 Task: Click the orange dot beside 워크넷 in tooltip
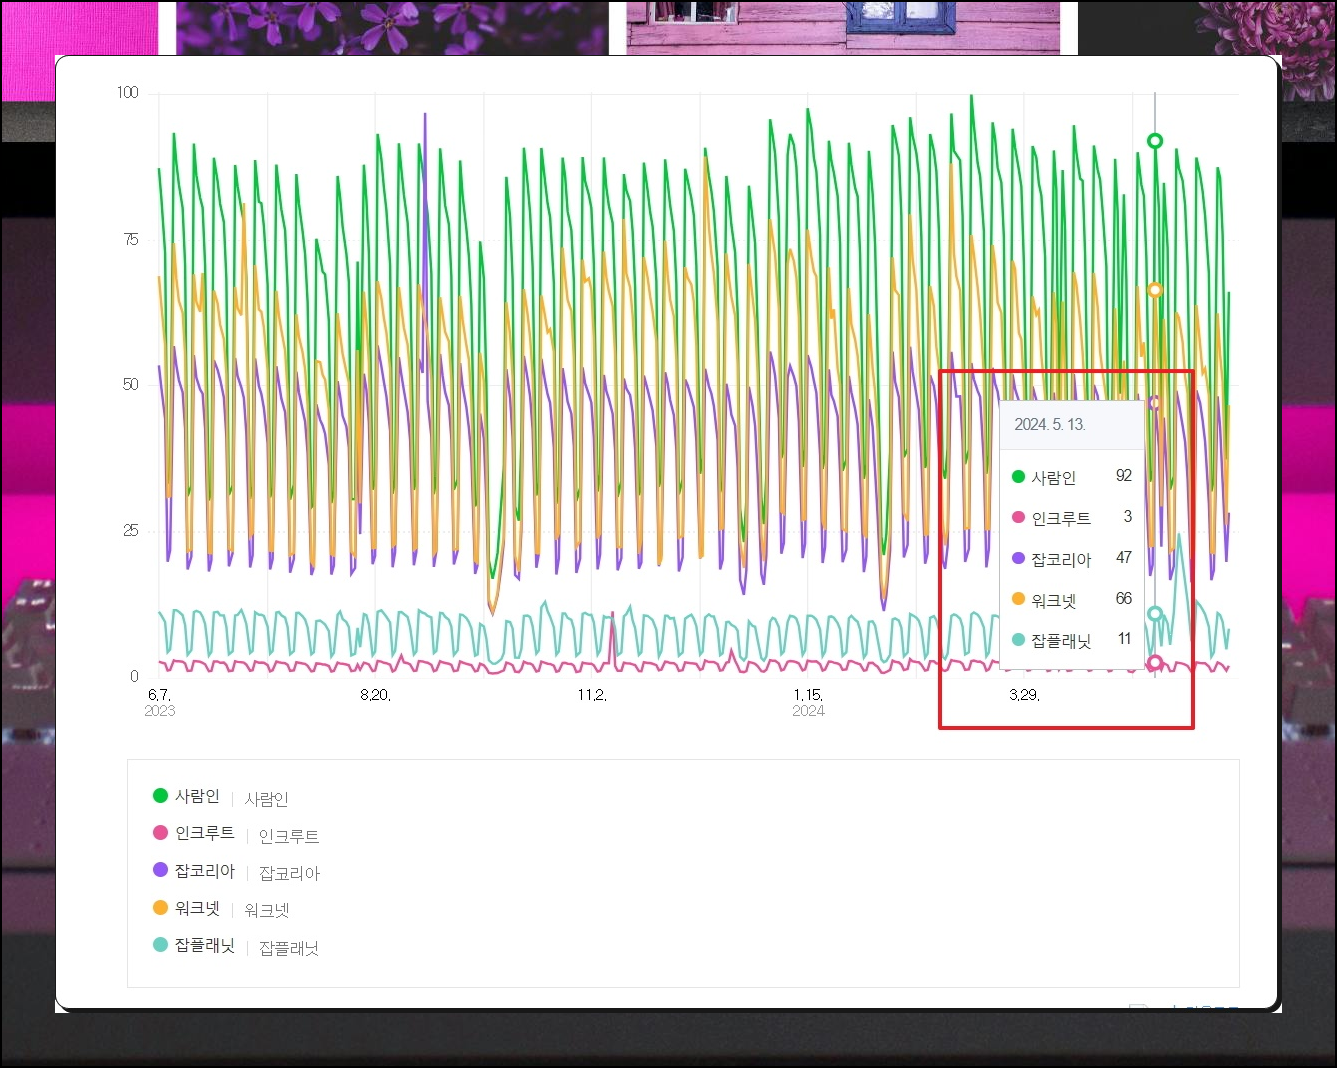coord(1018,599)
